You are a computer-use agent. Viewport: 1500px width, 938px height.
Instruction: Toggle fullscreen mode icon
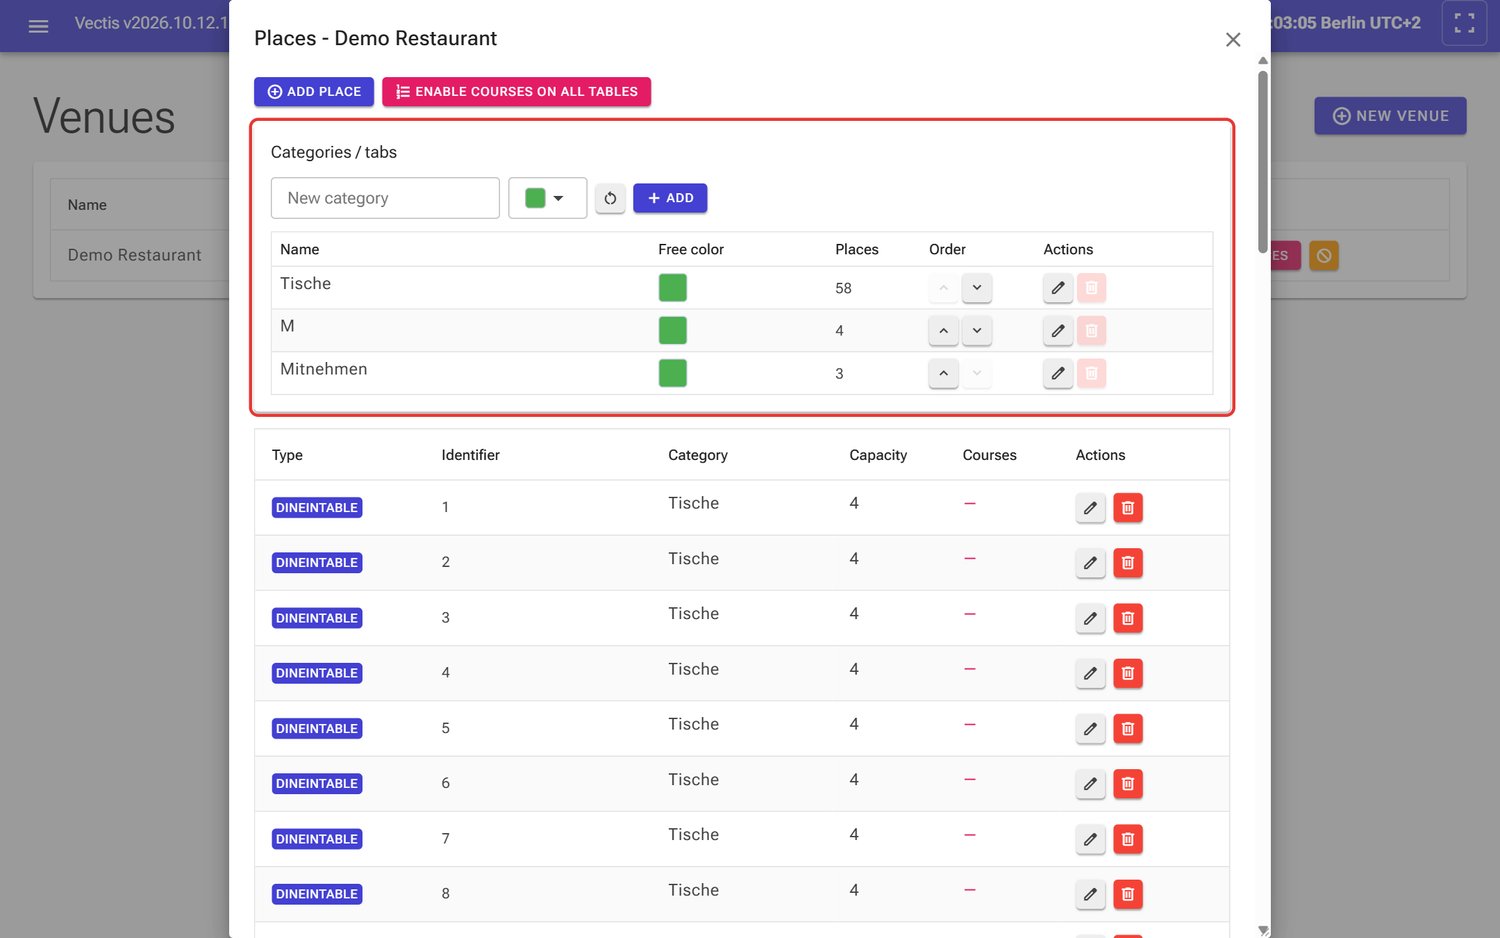click(x=1464, y=23)
